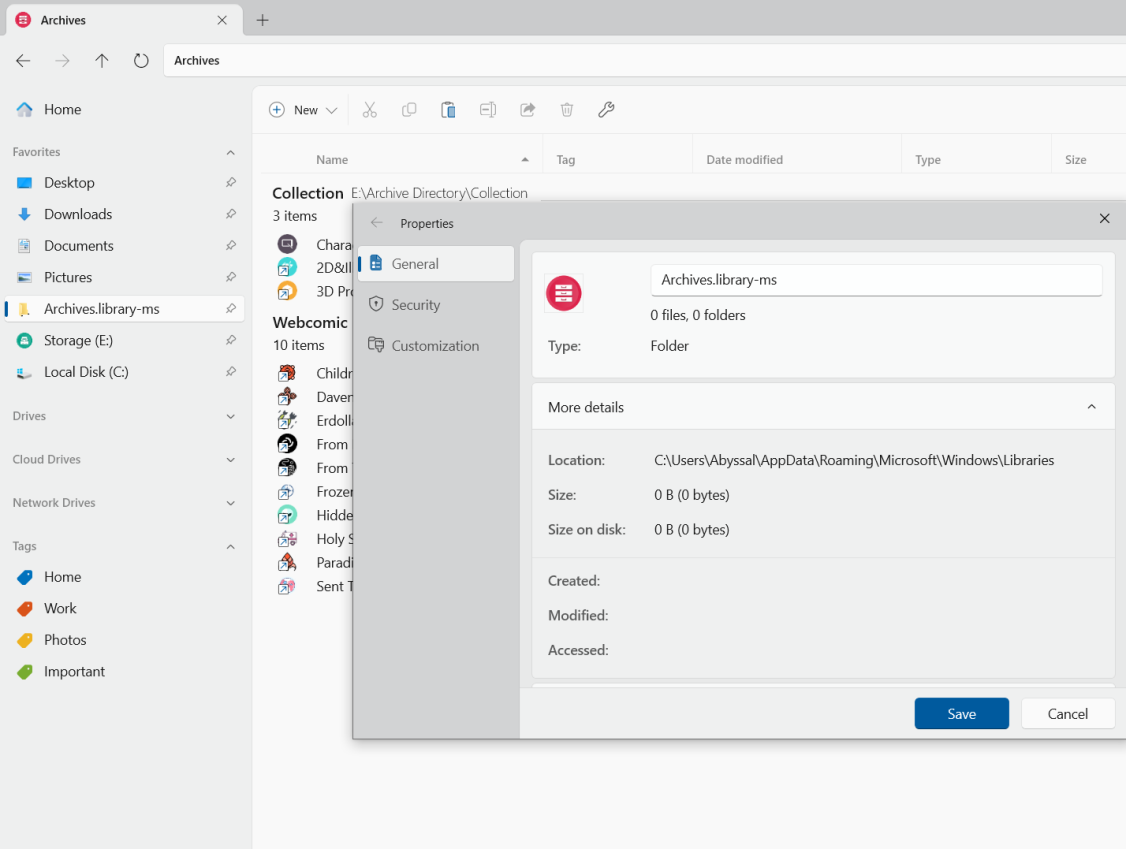The width and height of the screenshot is (1126, 849).
Task: Edit the Archives.library-ms name field
Action: coord(875,280)
